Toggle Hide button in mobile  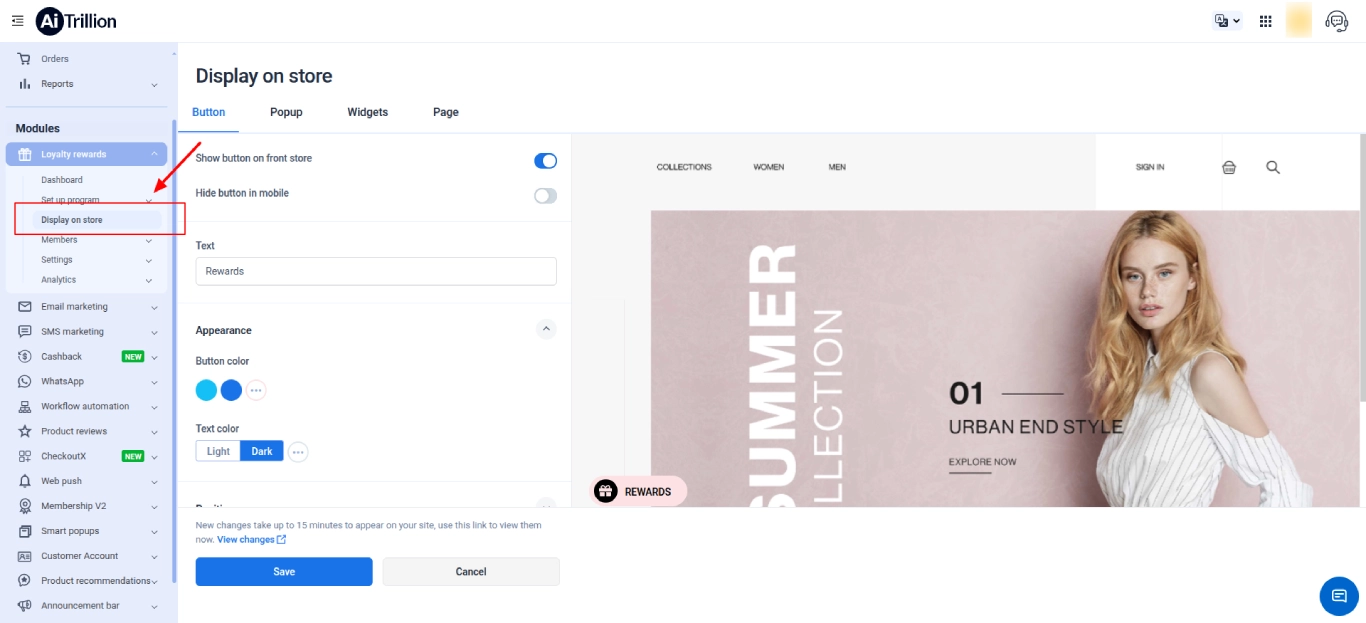pos(545,196)
